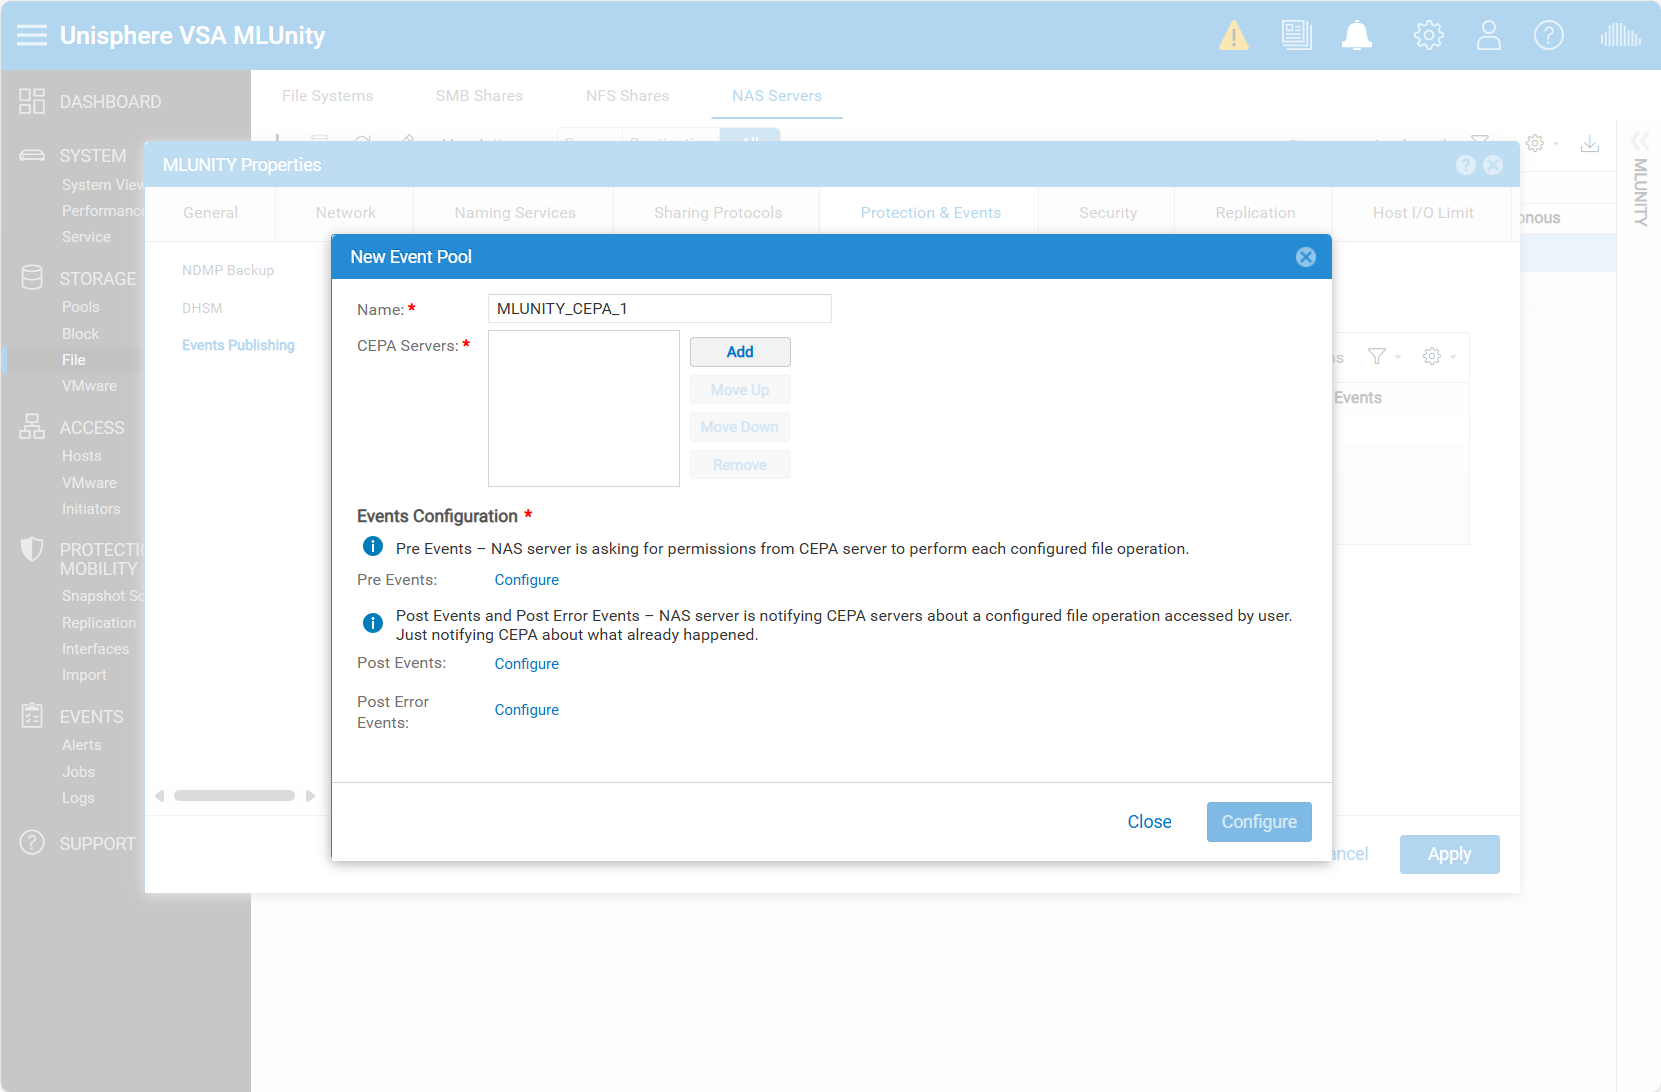Click the warning alert triangle icon
The height and width of the screenshot is (1092, 1661).
1233,36
